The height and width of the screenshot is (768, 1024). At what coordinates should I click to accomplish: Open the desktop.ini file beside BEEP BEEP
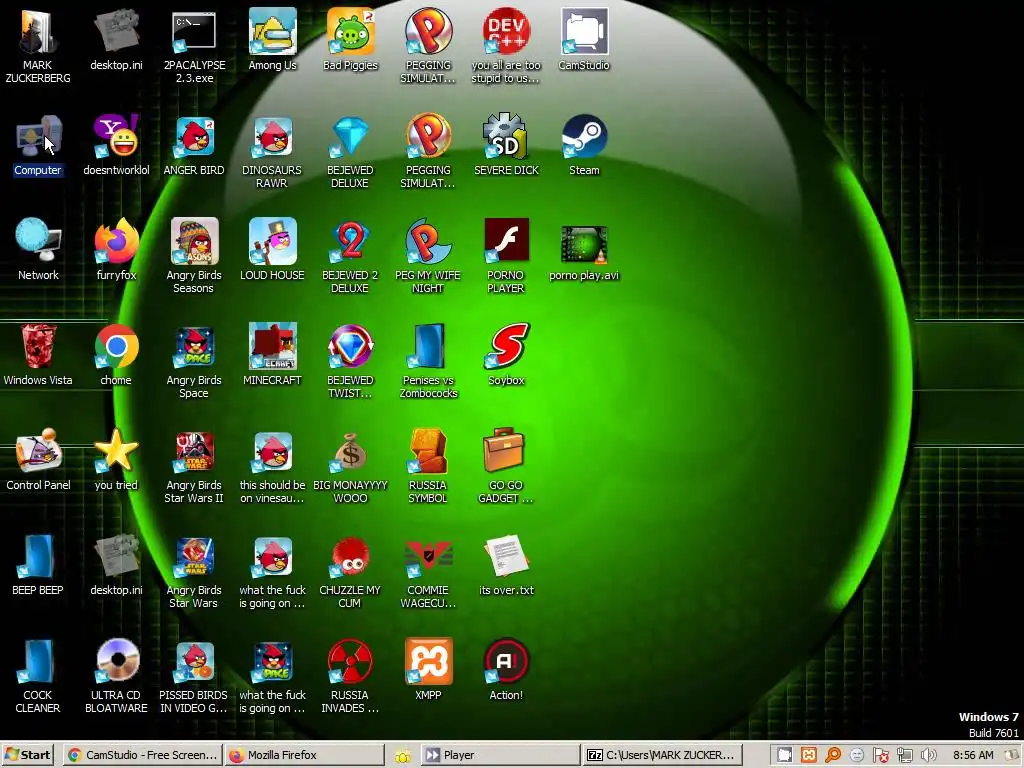[x=116, y=565]
